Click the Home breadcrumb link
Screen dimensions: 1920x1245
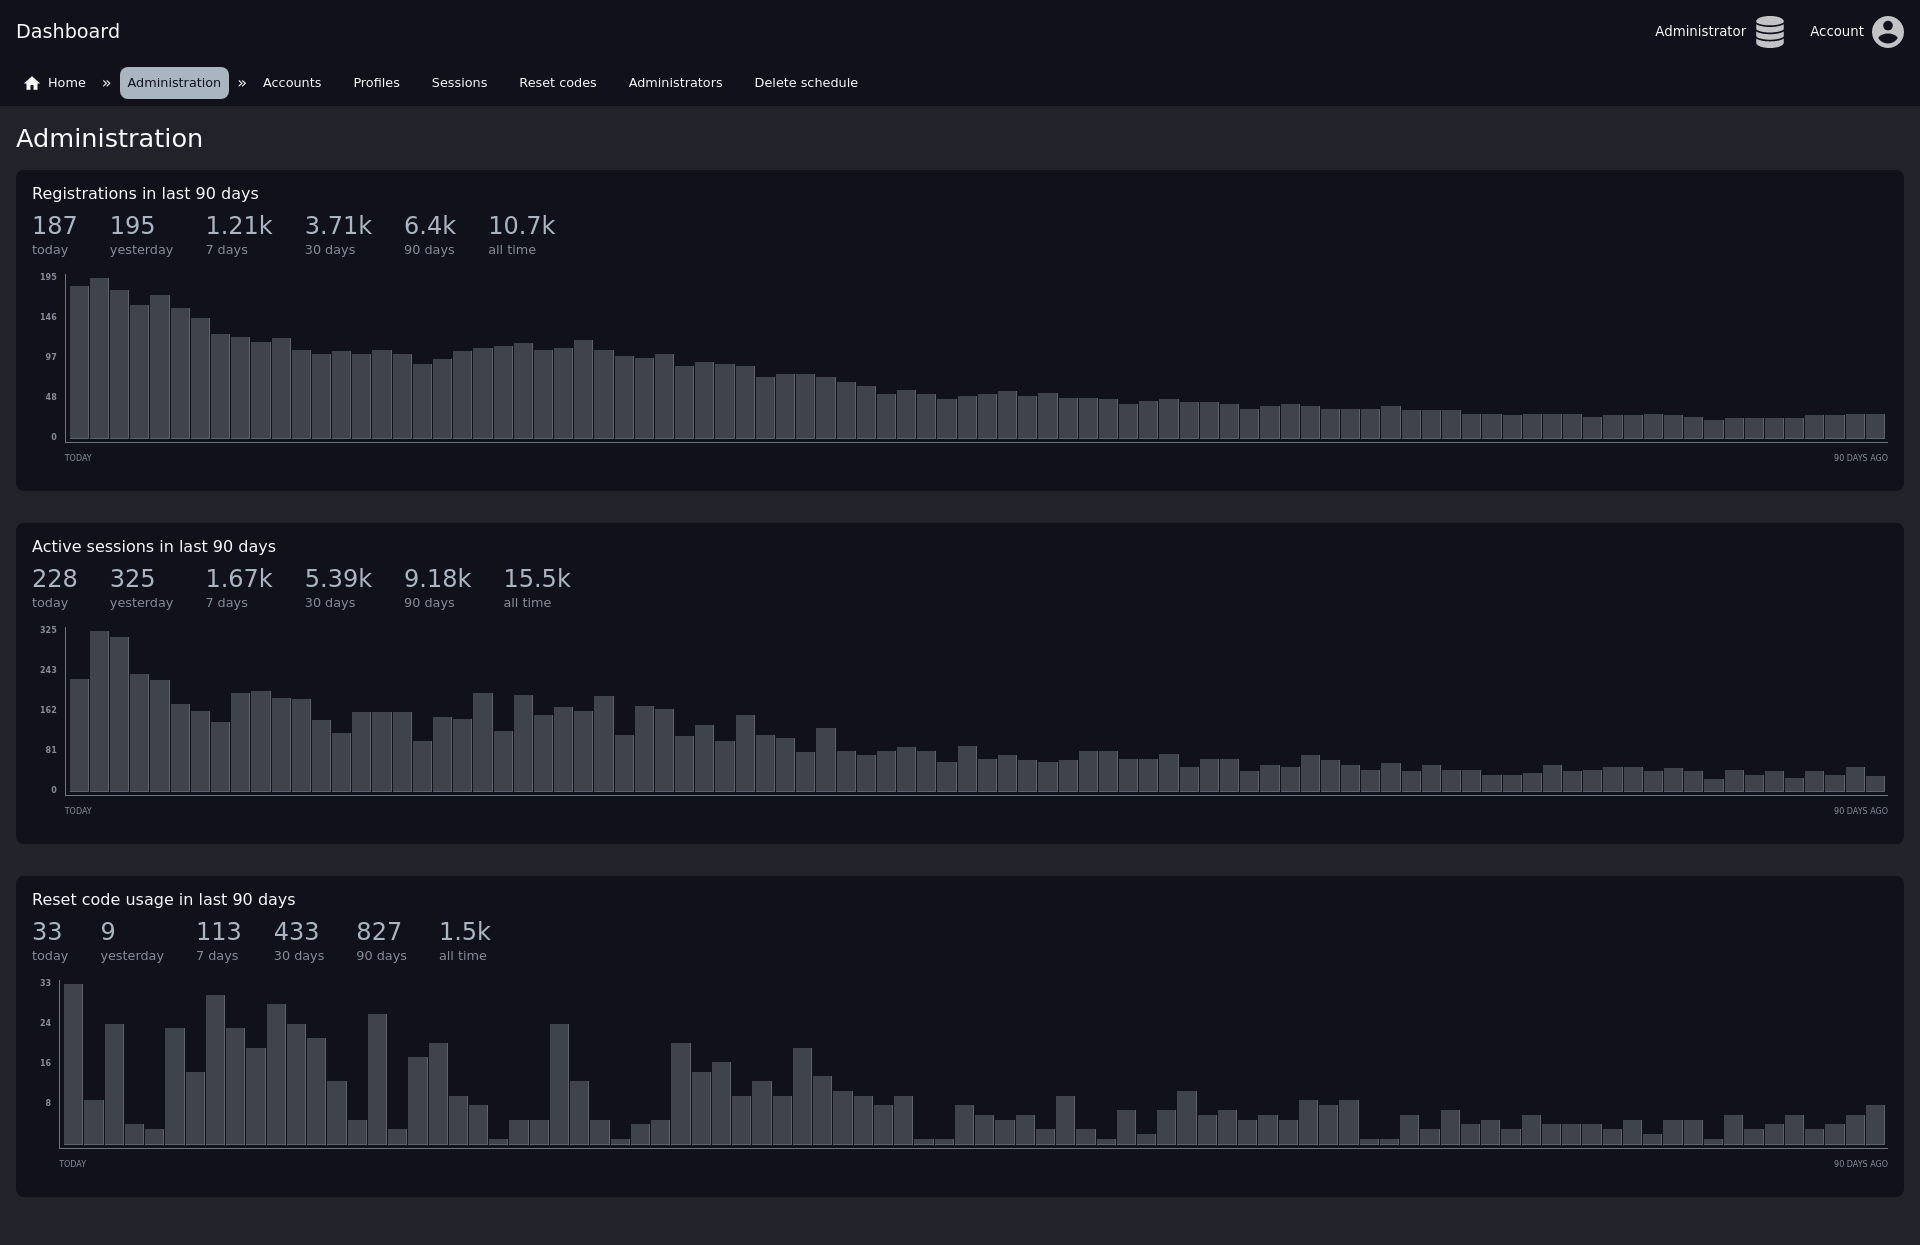pyautogui.click(x=66, y=83)
